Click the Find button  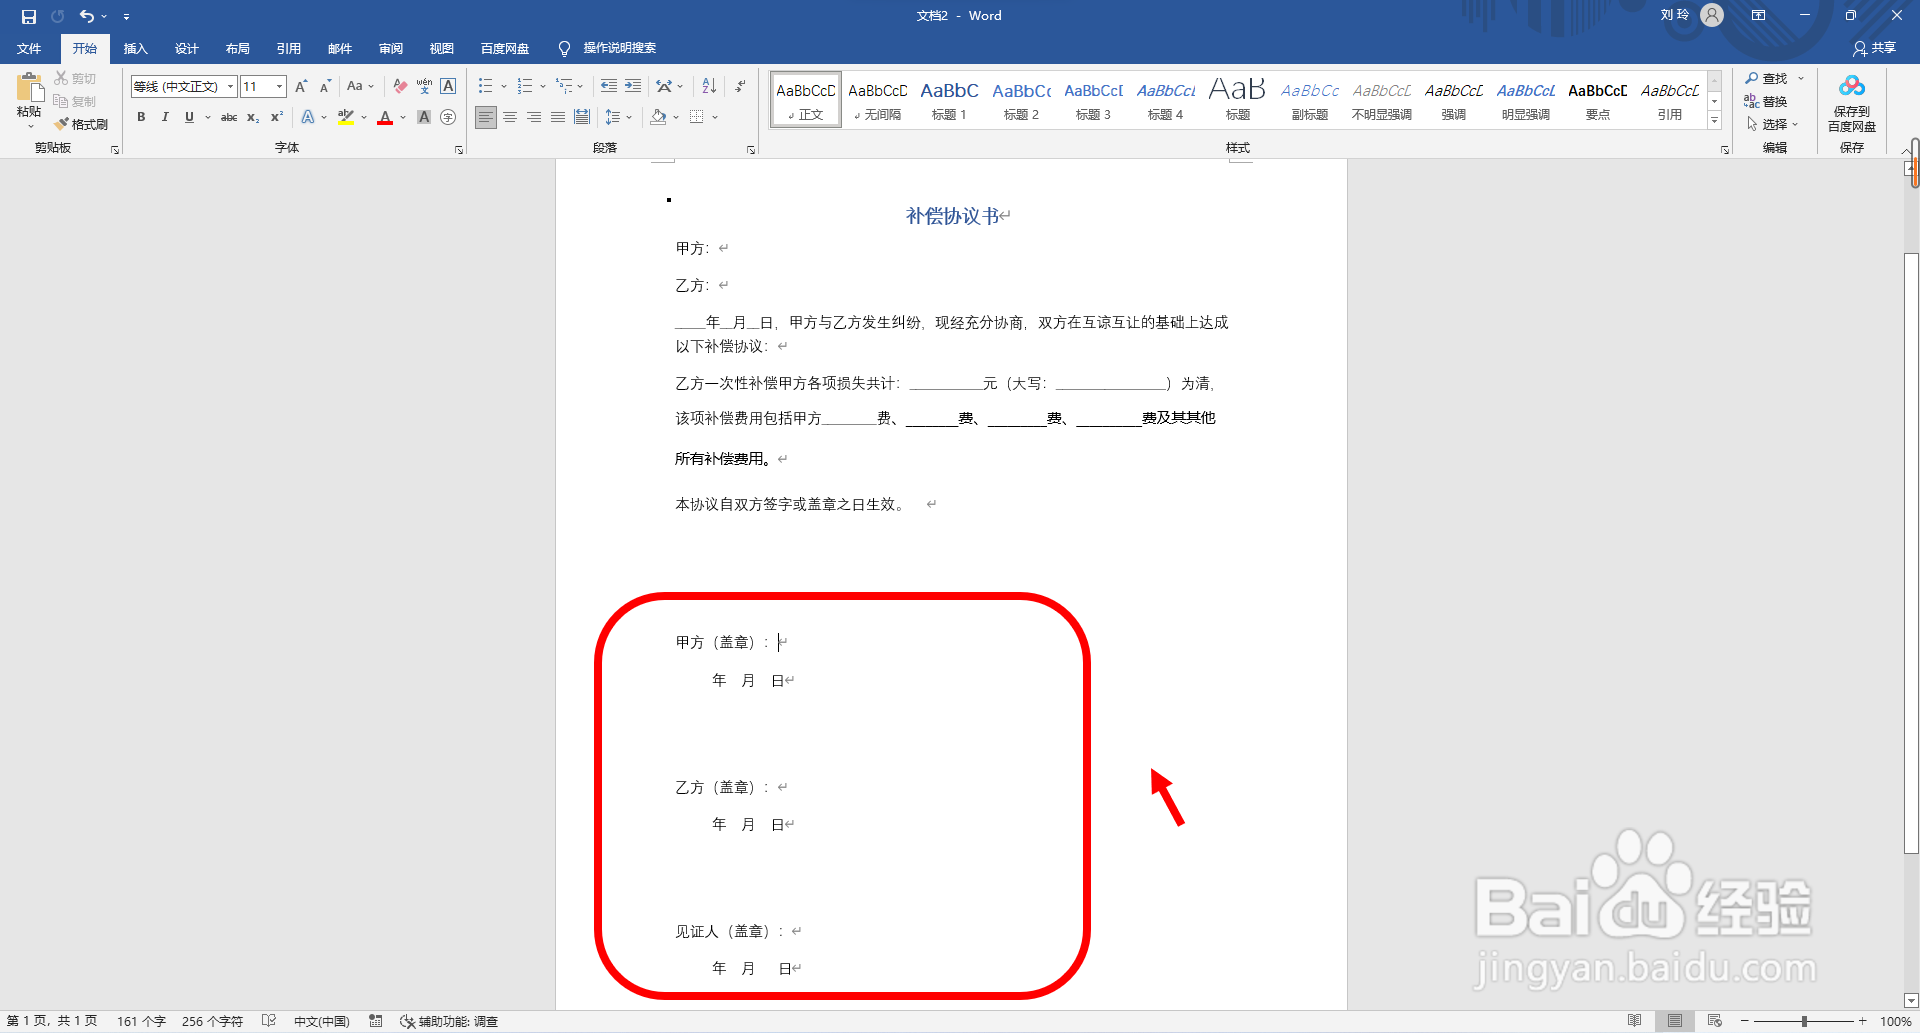[x=1767, y=78]
